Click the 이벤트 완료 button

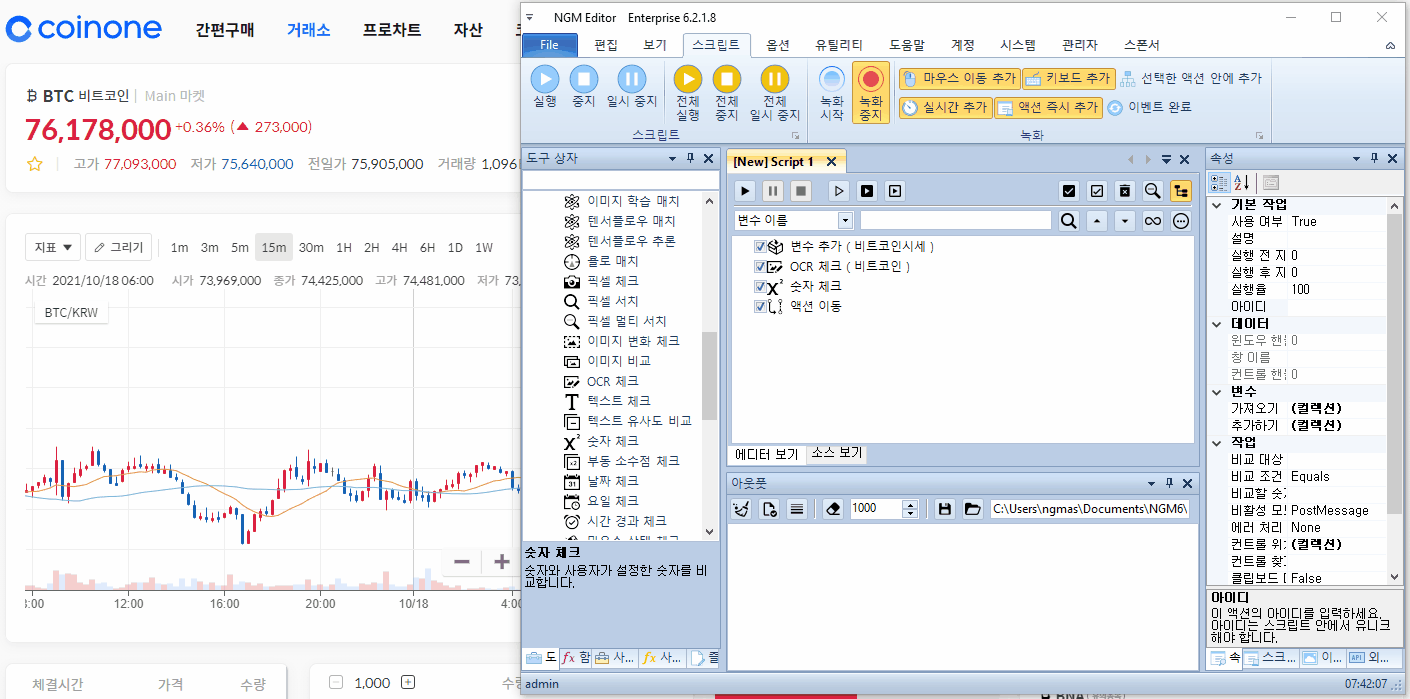pos(1149,107)
